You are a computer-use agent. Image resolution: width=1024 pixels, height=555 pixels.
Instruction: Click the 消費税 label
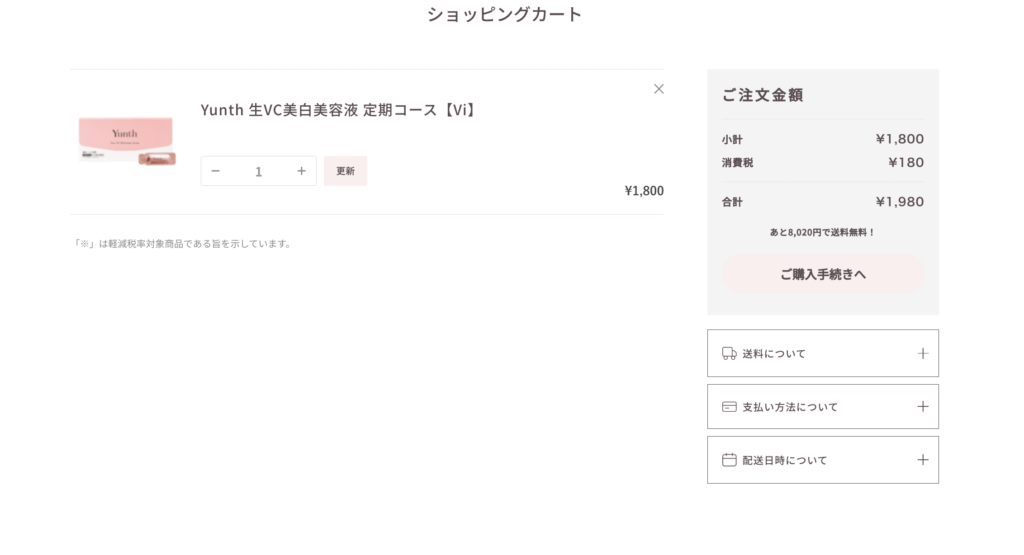pos(737,163)
